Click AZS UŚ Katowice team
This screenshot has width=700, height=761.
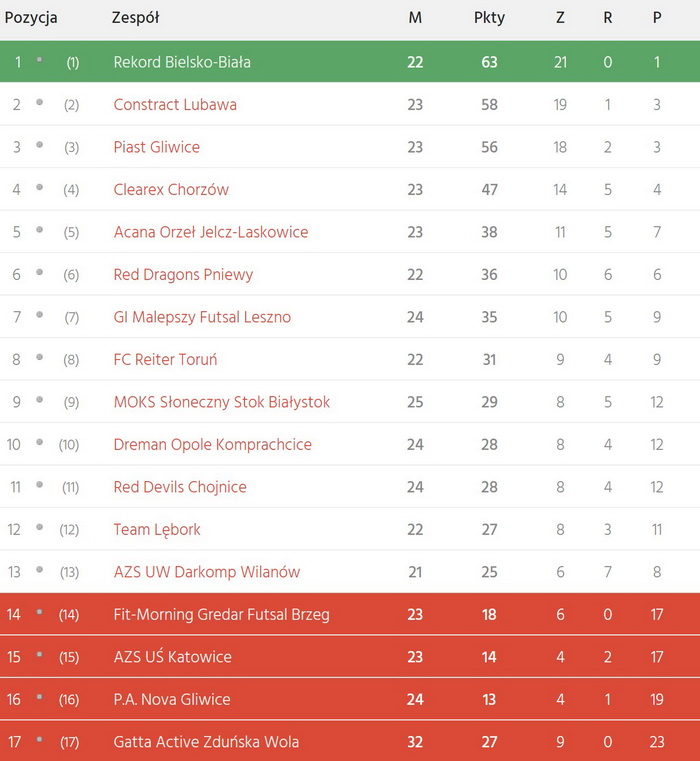(x=172, y=657)
